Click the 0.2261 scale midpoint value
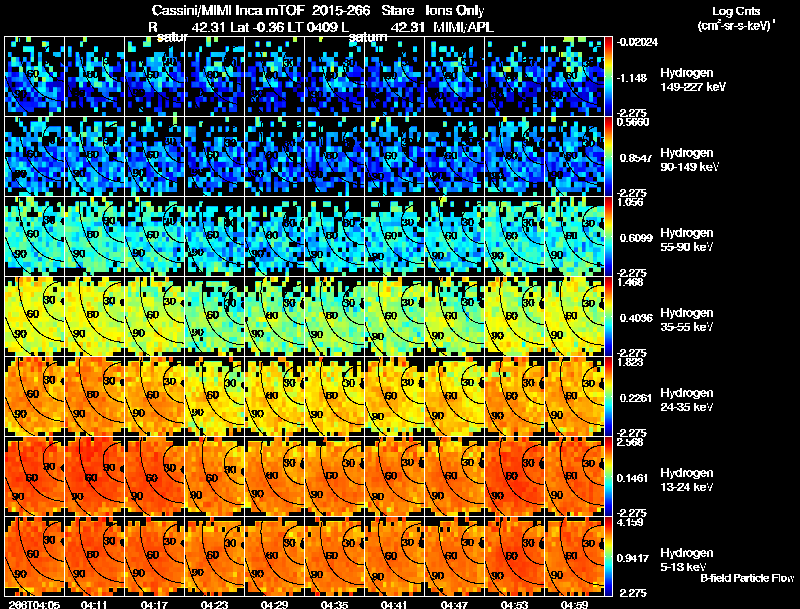 (x=636, y=398)
